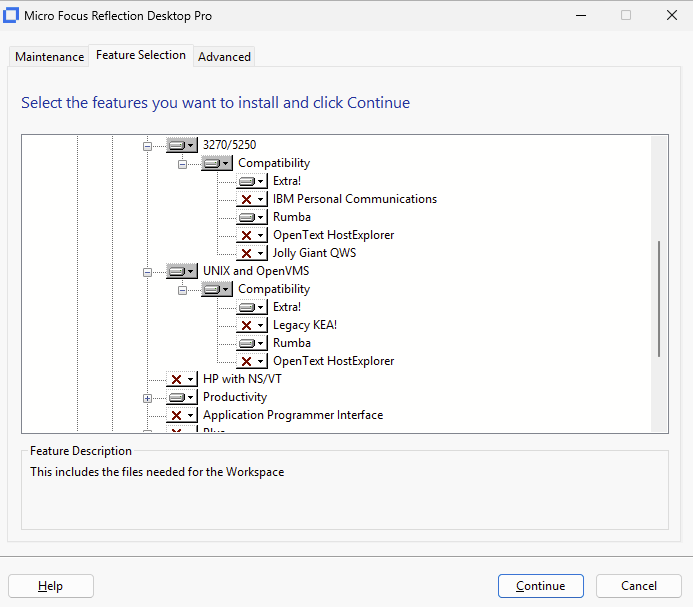693x607 pixels.
Task: Select UNIX and OpenVMS feature label
Action: click(256, 271)
